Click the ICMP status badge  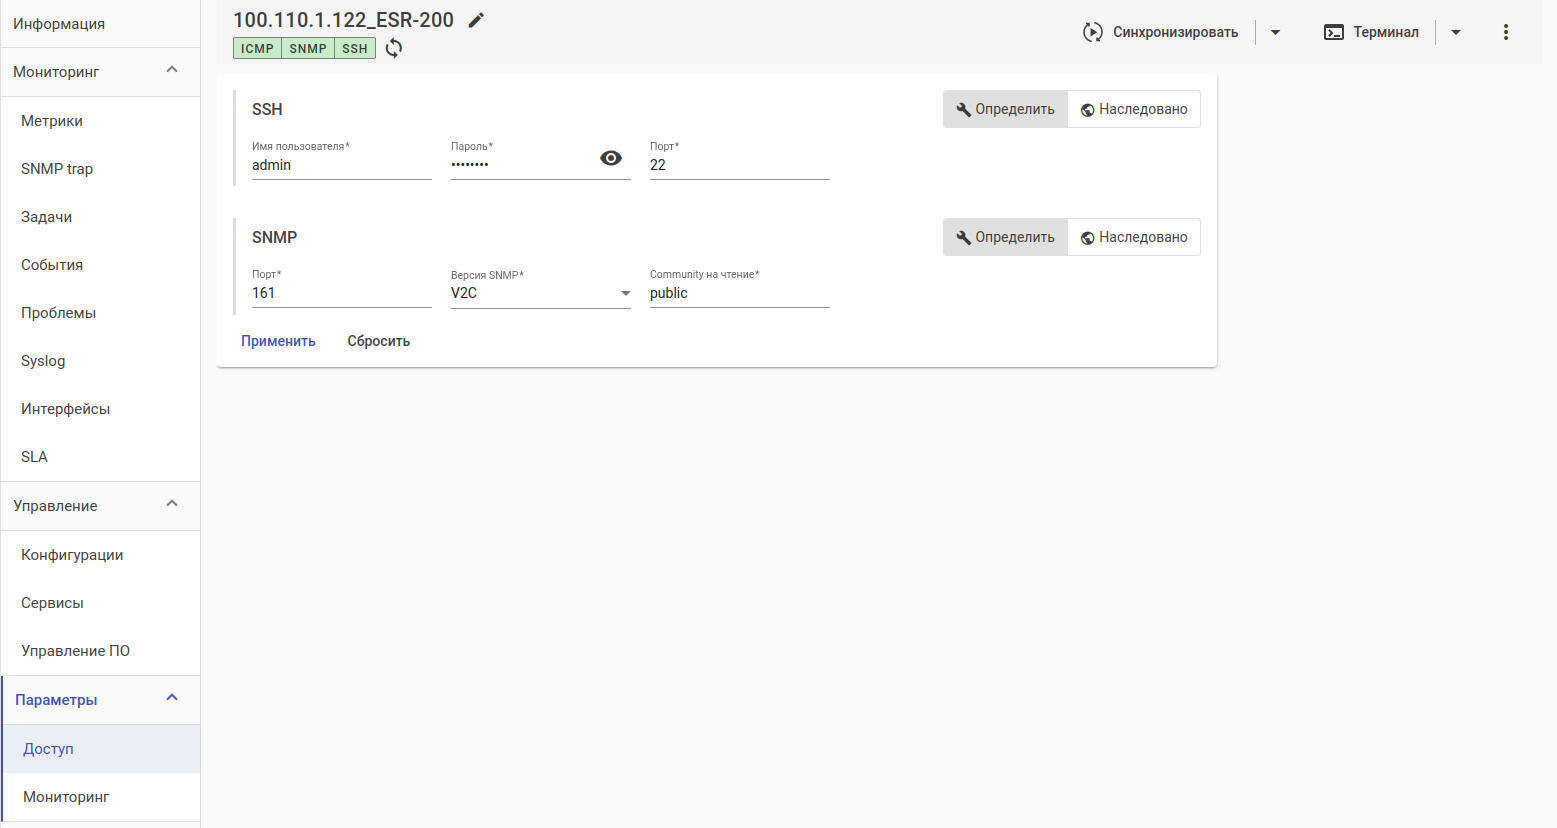pos(257,48)
